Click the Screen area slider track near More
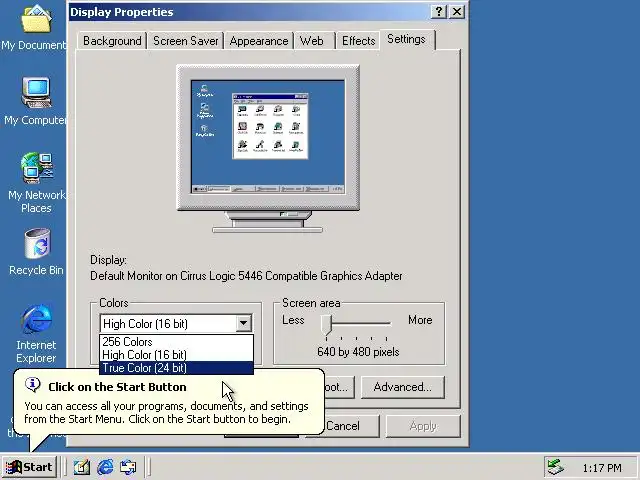Viewport: 640px width, 480px height. 386,323
